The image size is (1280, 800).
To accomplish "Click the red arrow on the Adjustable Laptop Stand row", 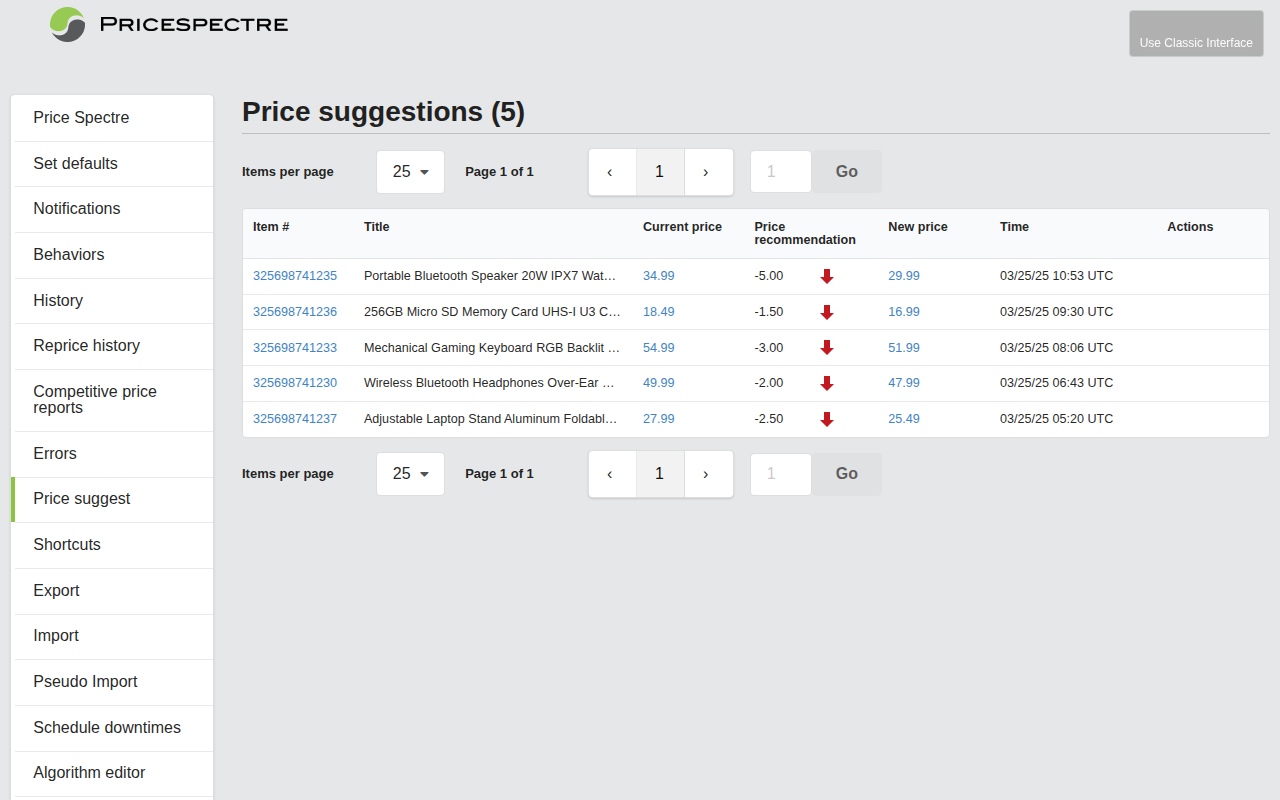I will [826, 419].
